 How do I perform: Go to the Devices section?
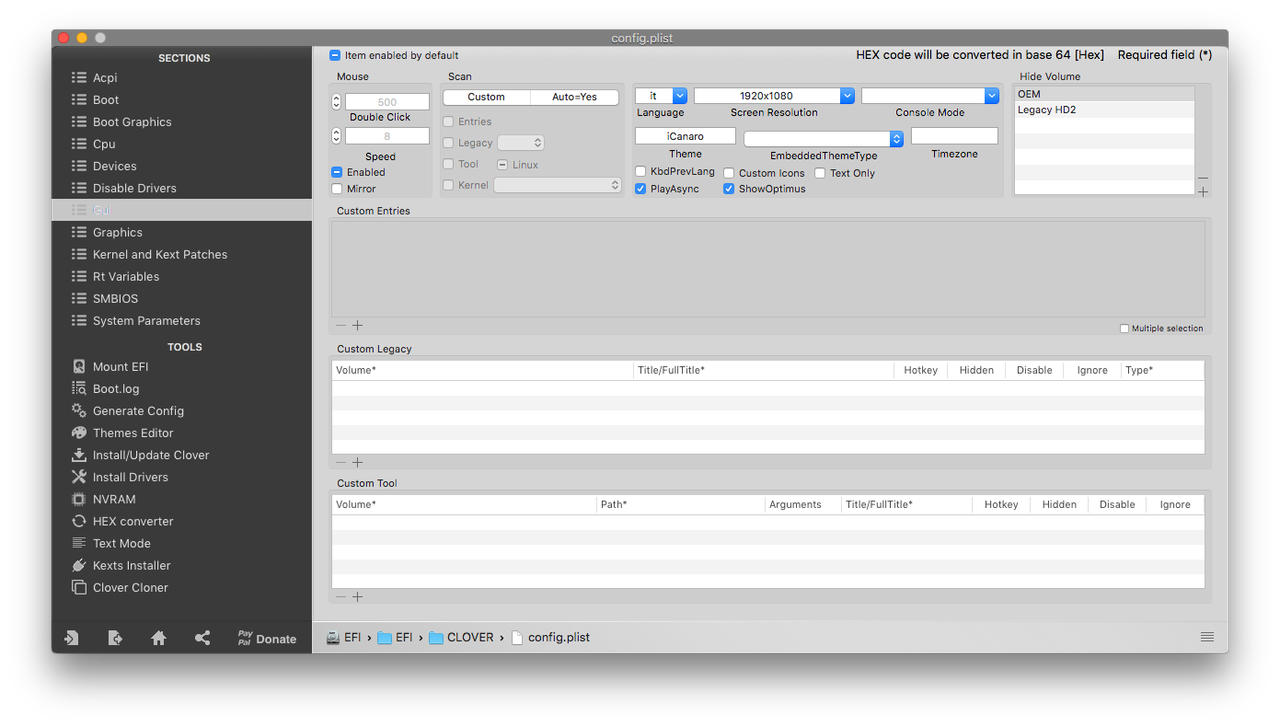click(x=115, y=166)
